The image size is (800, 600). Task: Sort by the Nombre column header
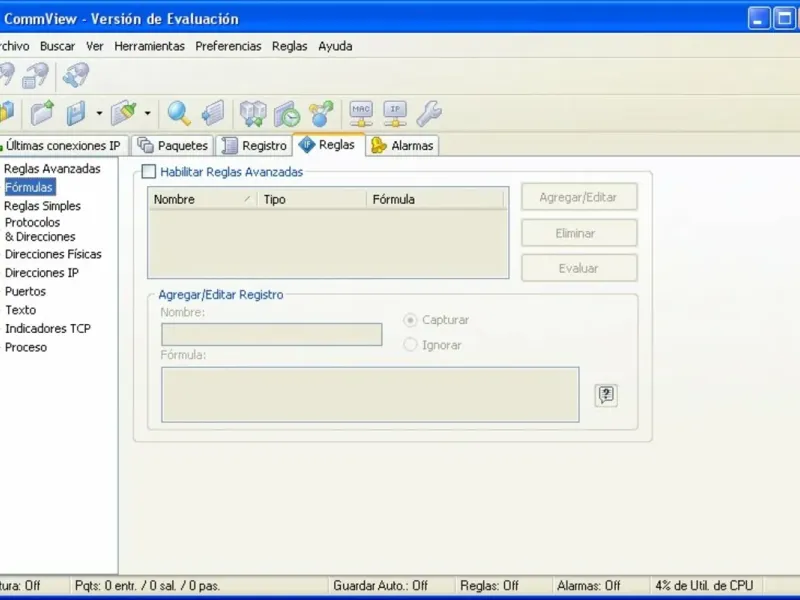203,199
